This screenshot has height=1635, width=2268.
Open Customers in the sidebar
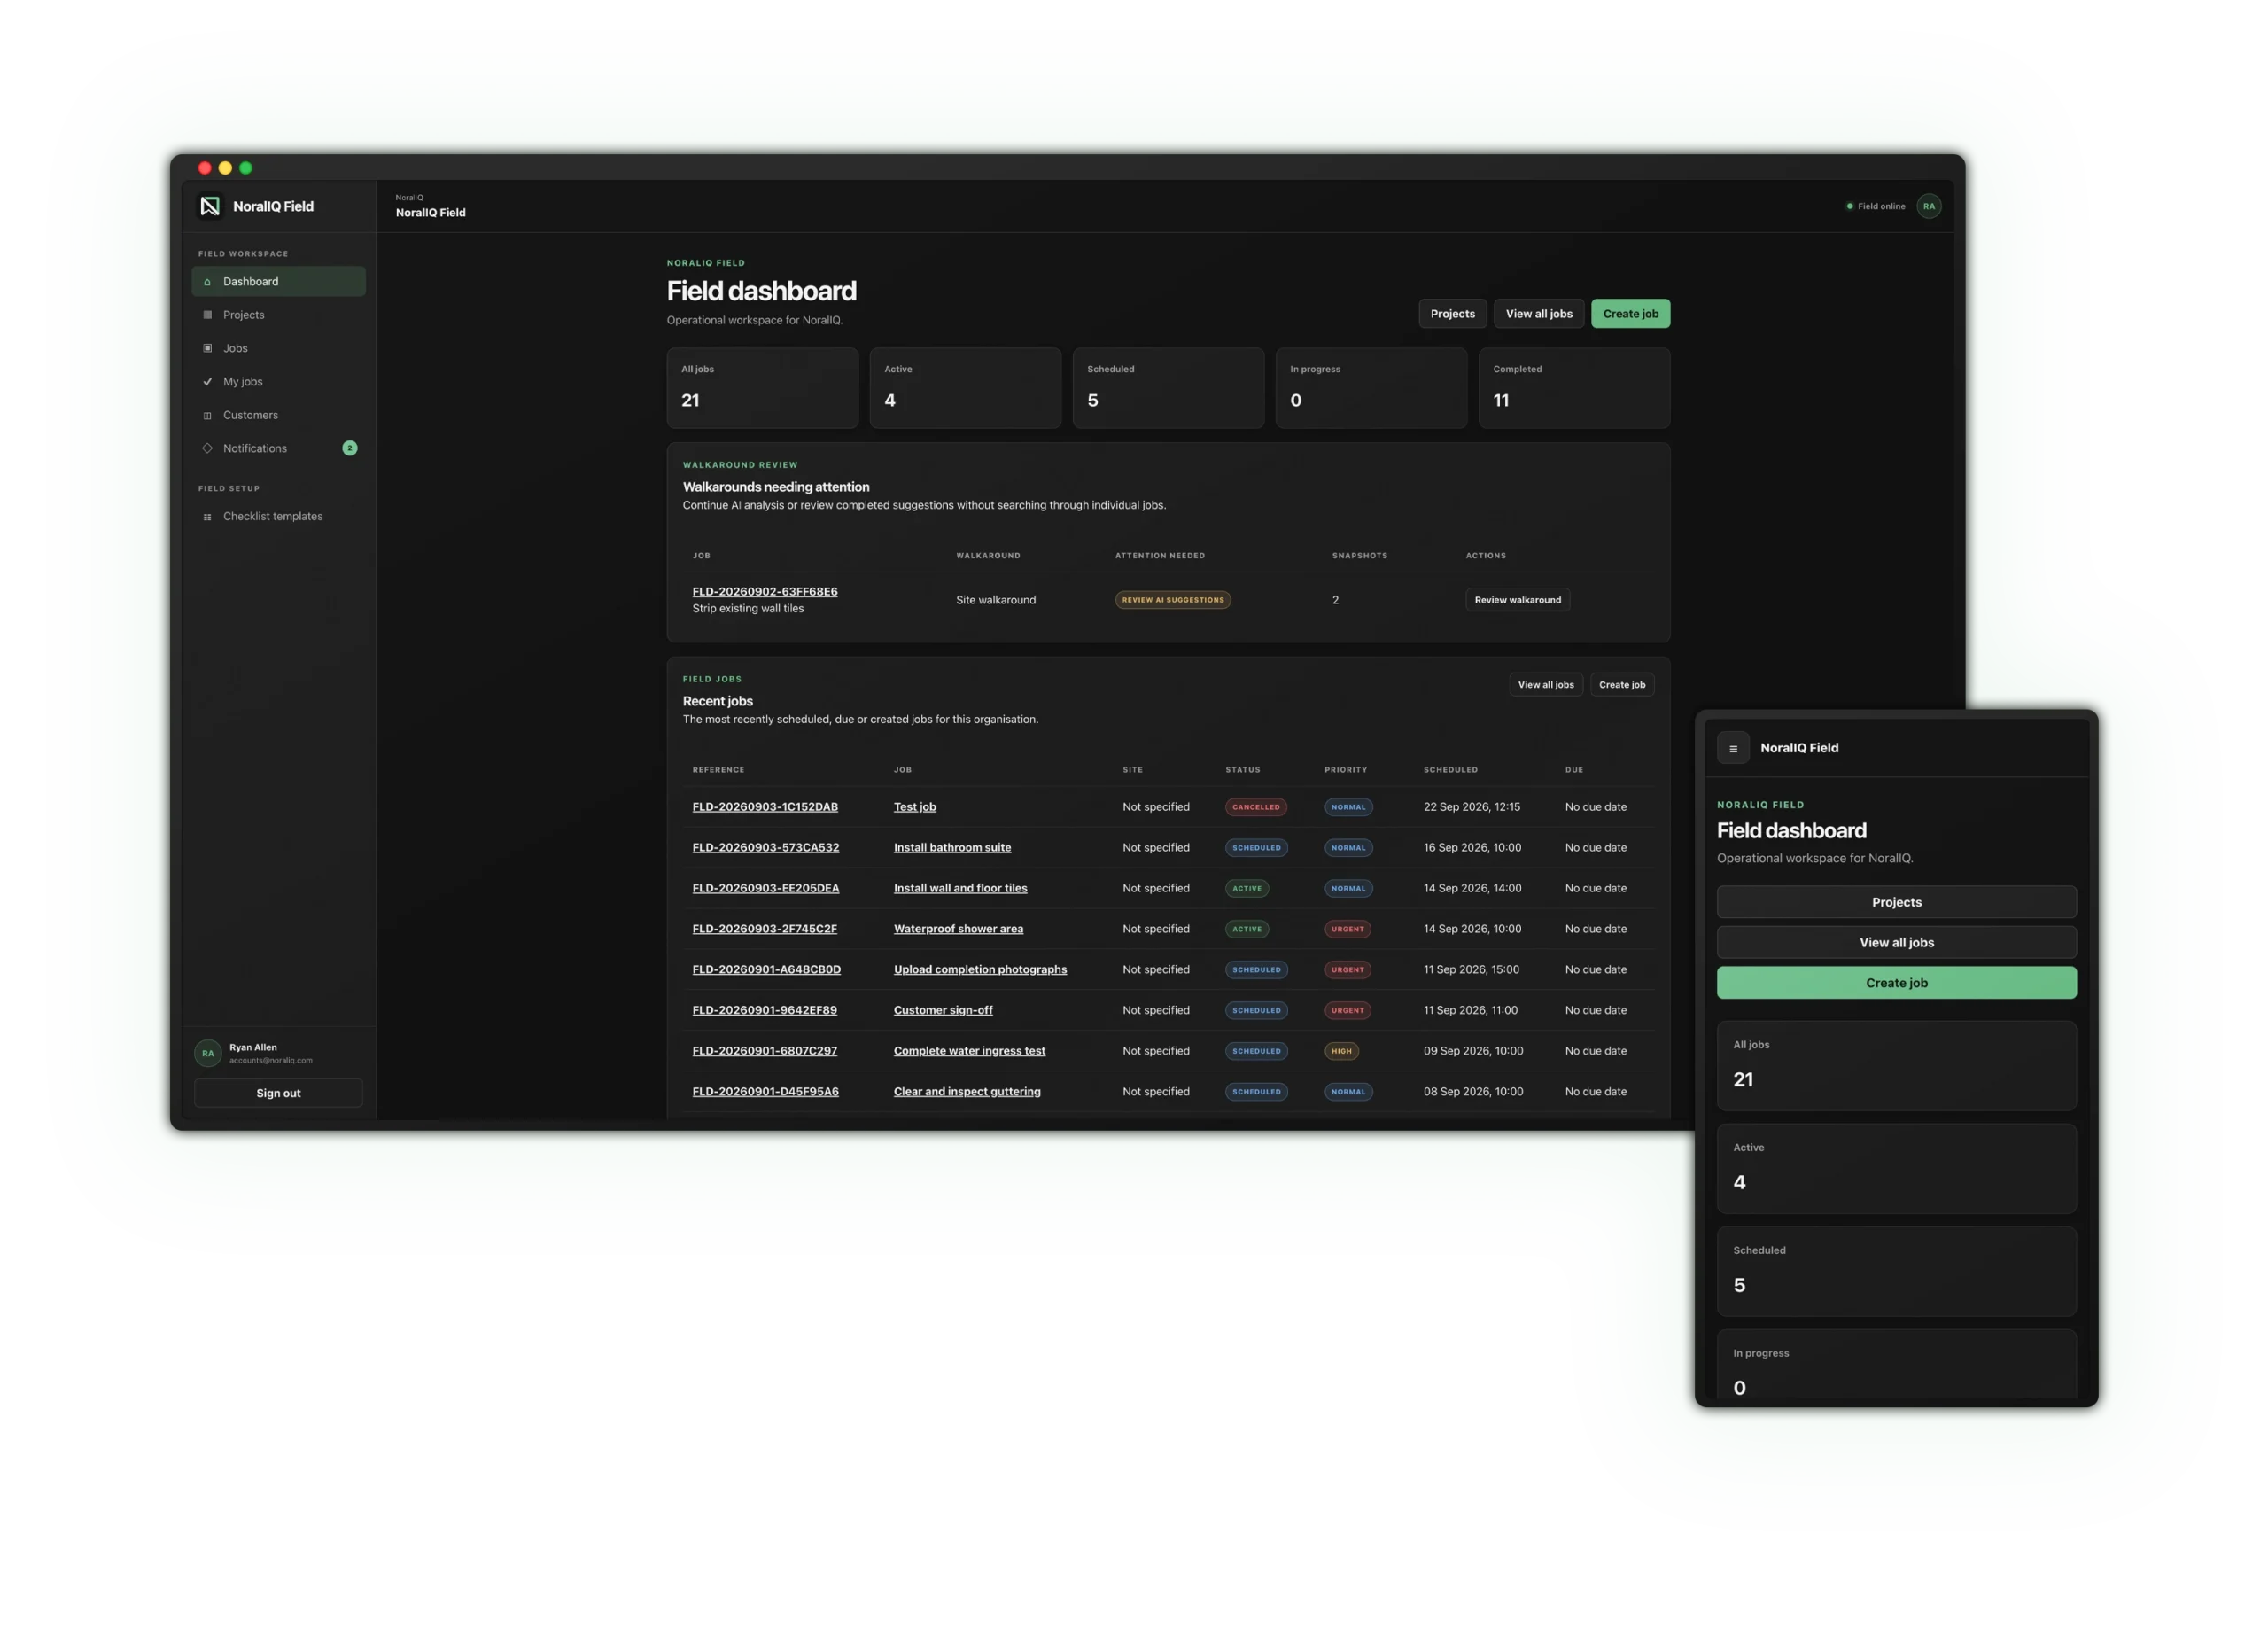pos(278,415)
